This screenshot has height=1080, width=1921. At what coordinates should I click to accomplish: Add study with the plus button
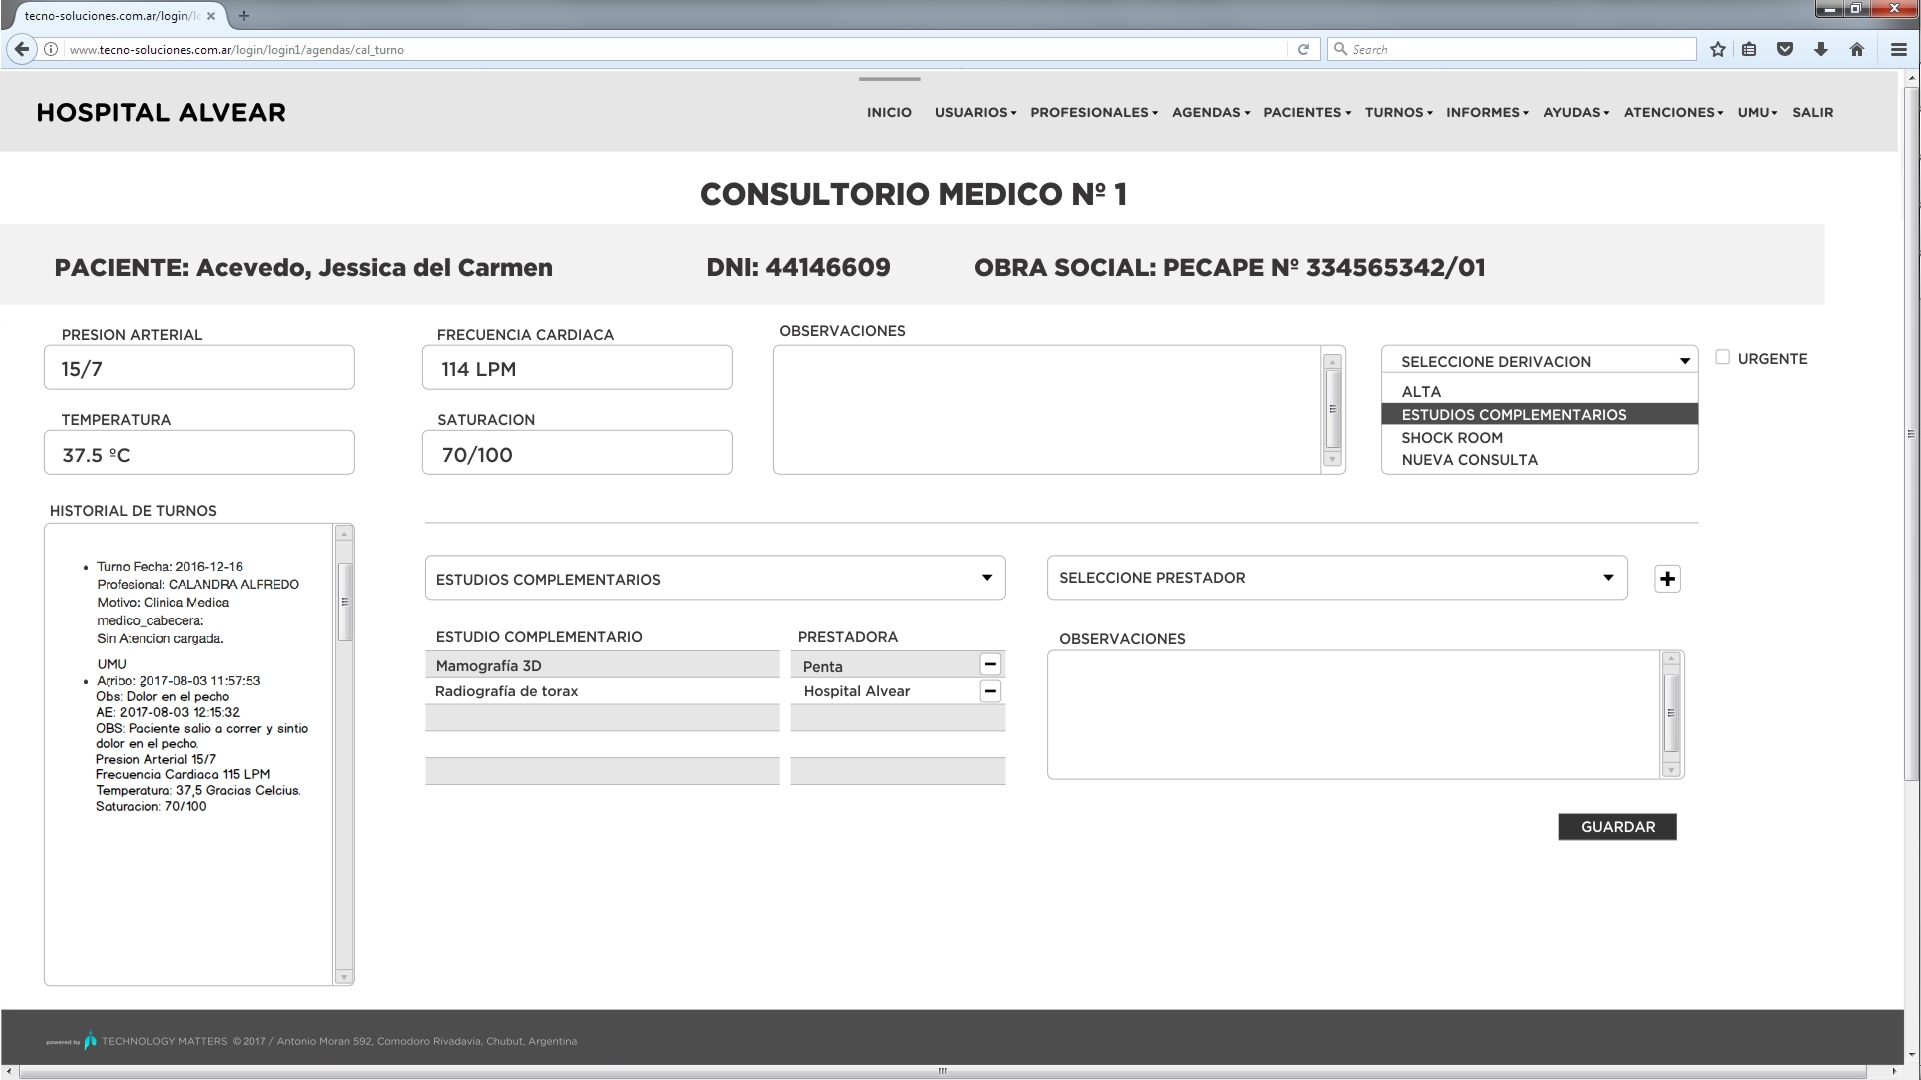click(x=1667, y=579)
